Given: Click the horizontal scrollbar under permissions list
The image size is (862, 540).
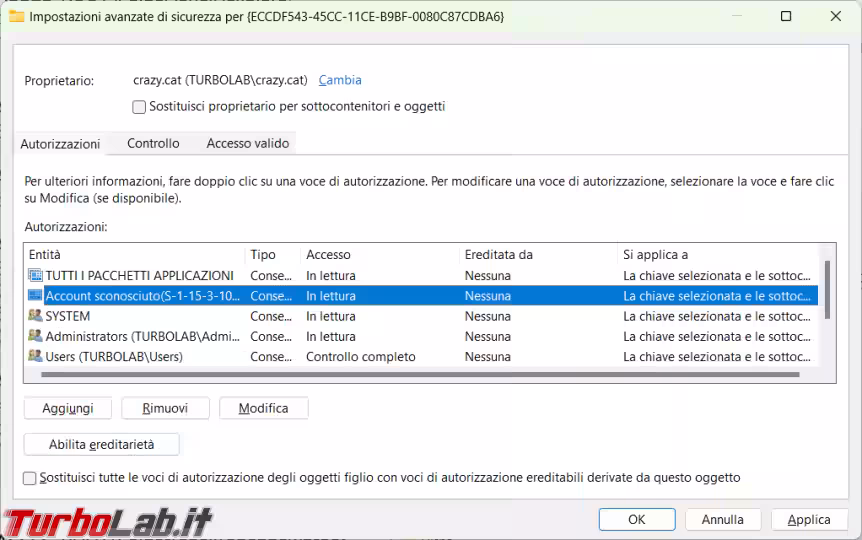Looking at the screenshot, I should tap(420, 375).
